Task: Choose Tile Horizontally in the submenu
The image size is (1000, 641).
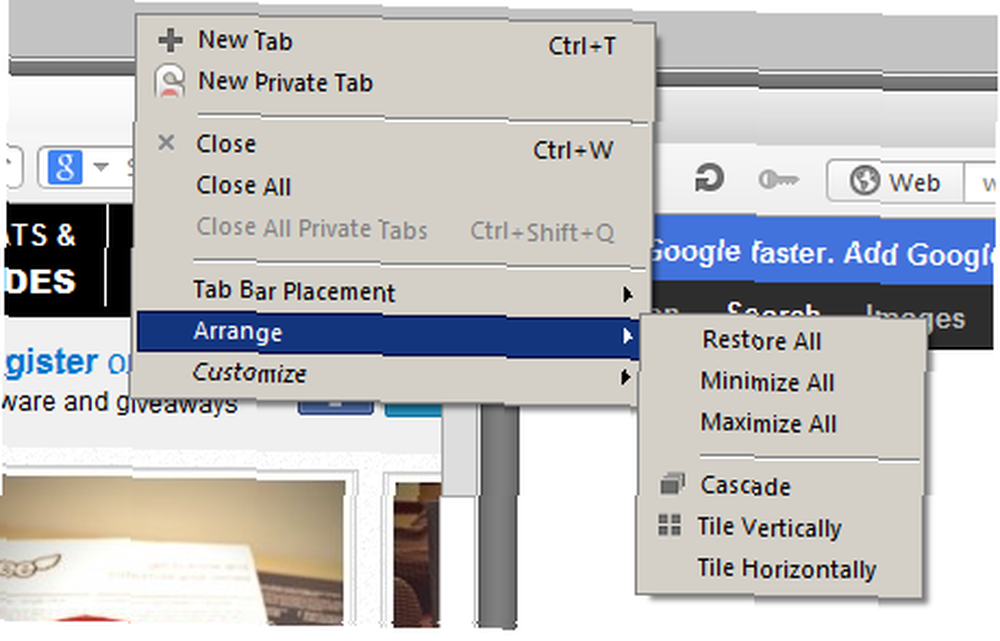Action: pyautogui.click(x=786, y=568)
